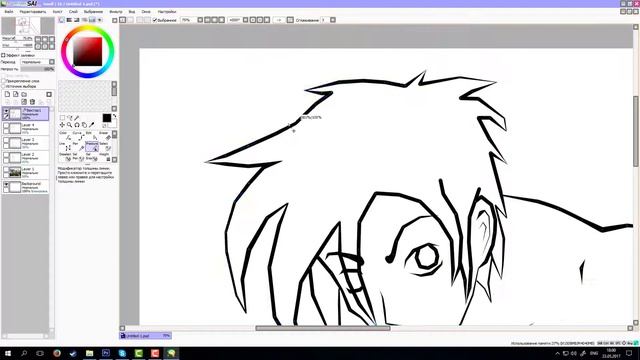Create a new layer folder
Screen dimensions: 640x360
click(x=24, y=94)
